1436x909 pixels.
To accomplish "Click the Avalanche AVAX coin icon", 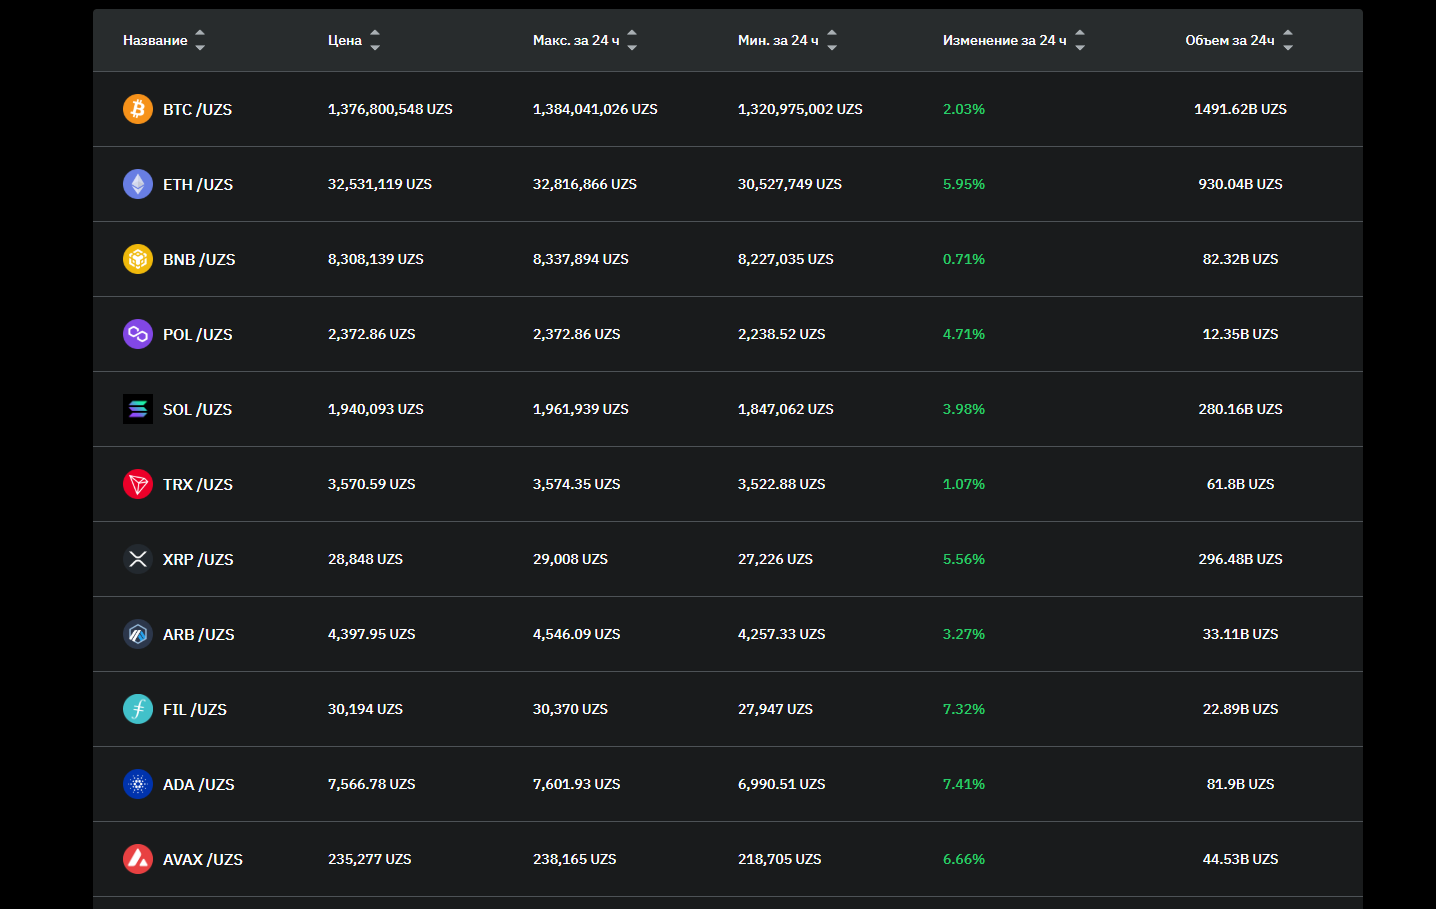I will tap(138, 859).
